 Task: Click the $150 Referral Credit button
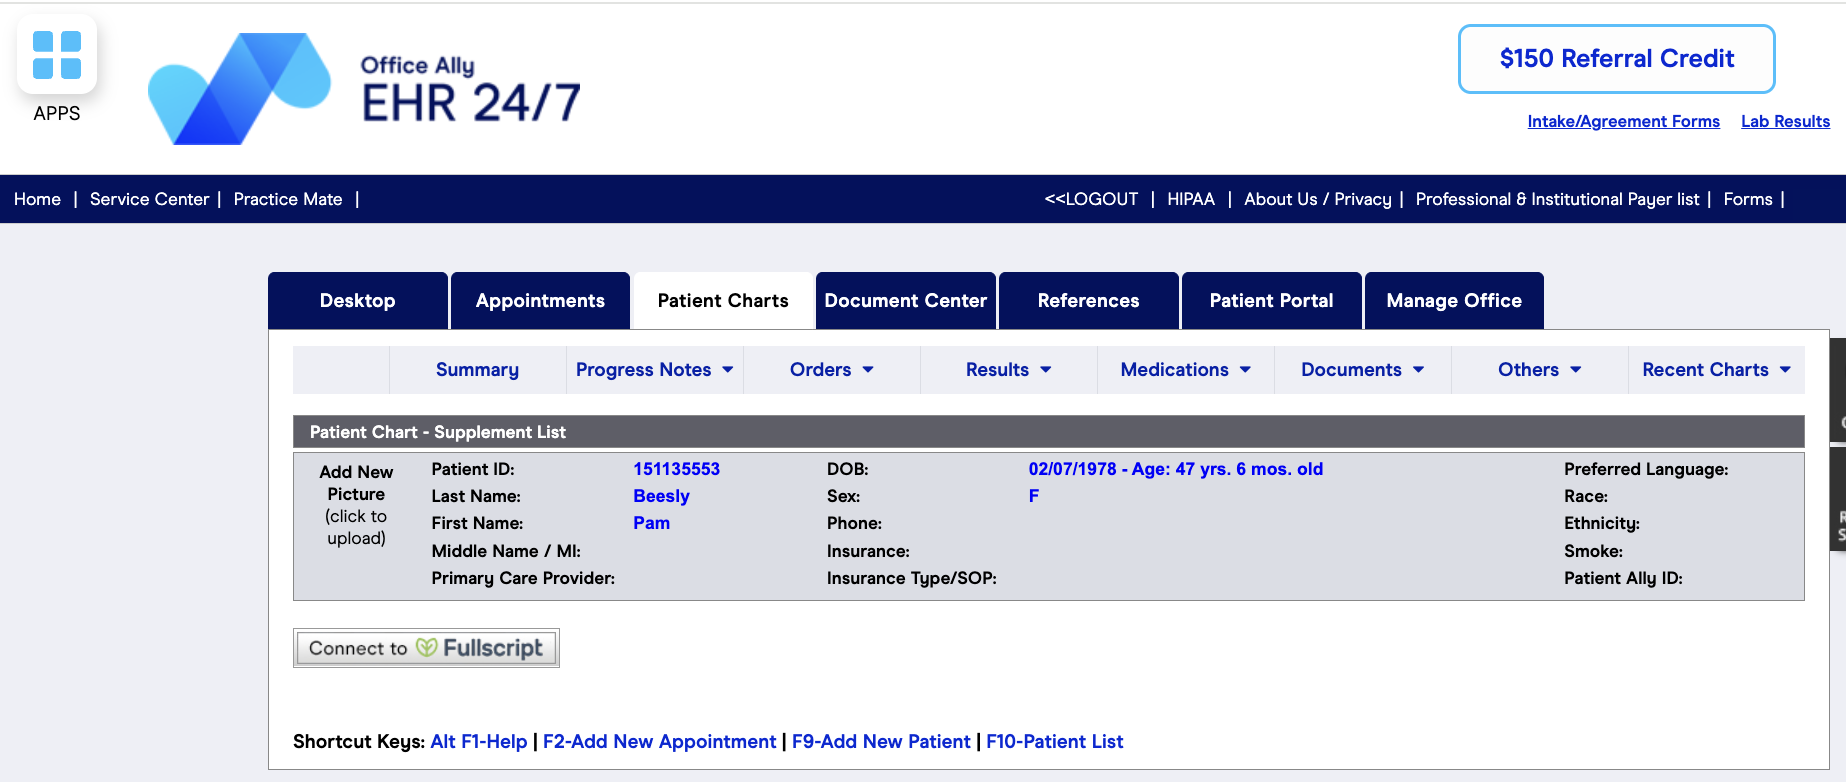[1617, 59]
